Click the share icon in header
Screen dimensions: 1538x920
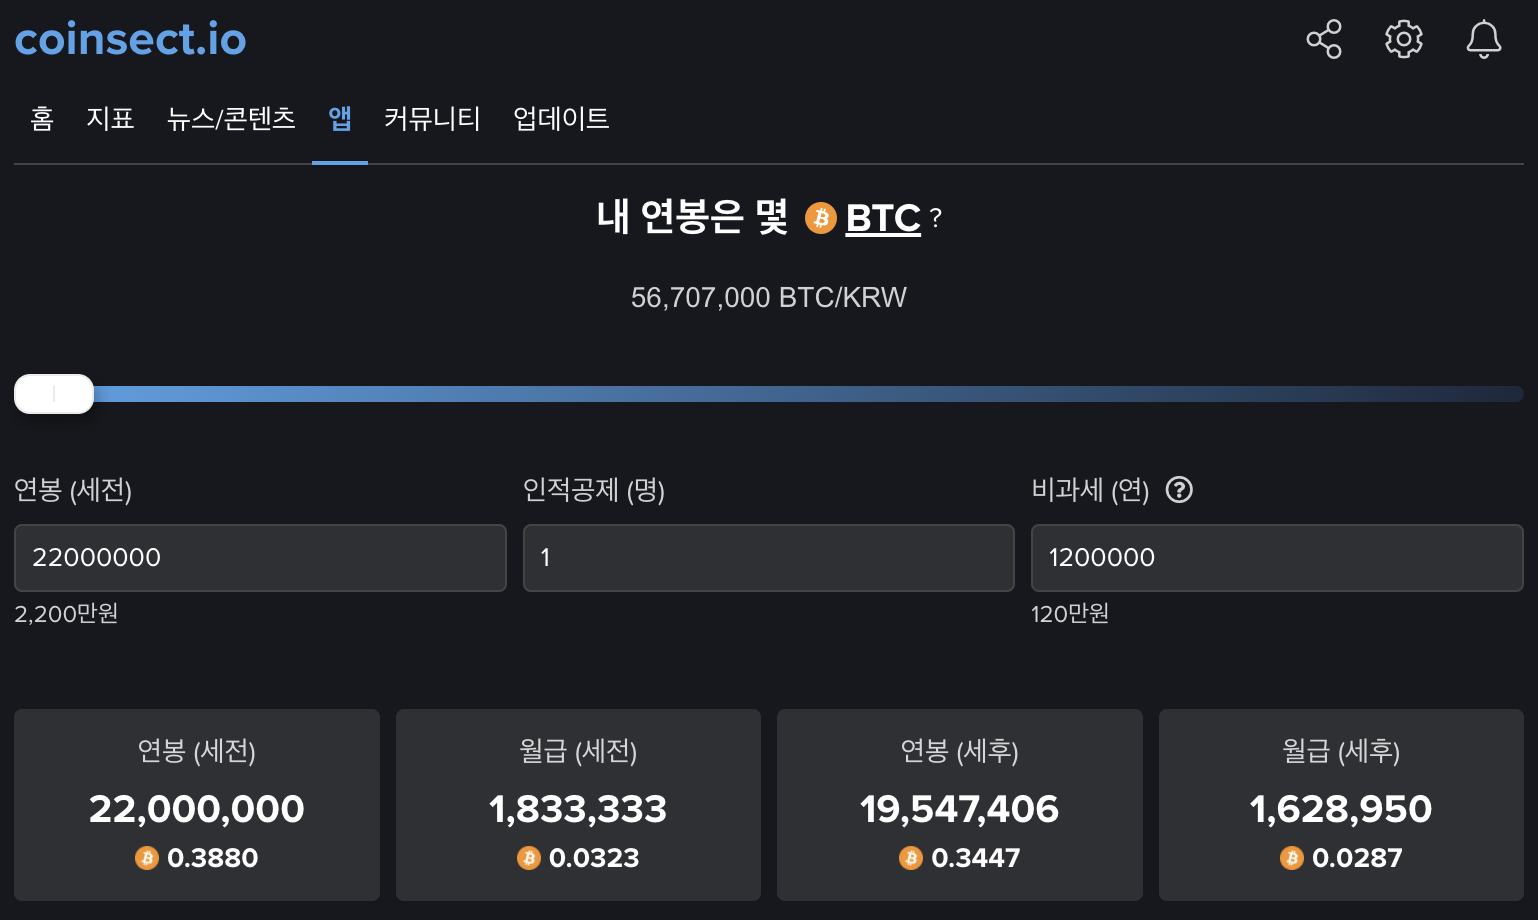pyautogui.click(x=1324, y=39)
